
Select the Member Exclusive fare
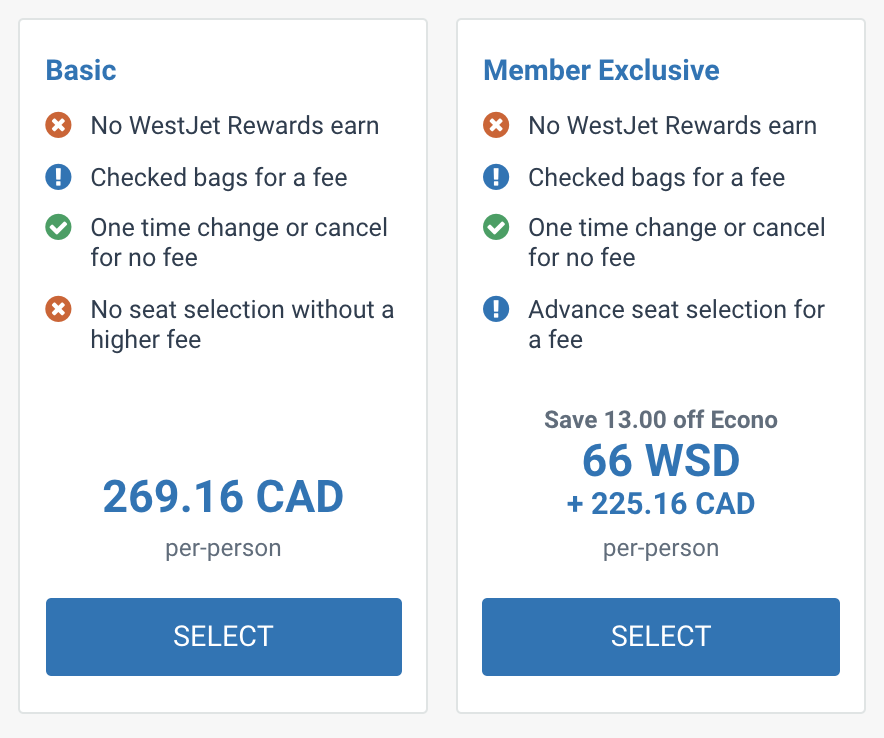pyautogui.click(x=661, y=637)
